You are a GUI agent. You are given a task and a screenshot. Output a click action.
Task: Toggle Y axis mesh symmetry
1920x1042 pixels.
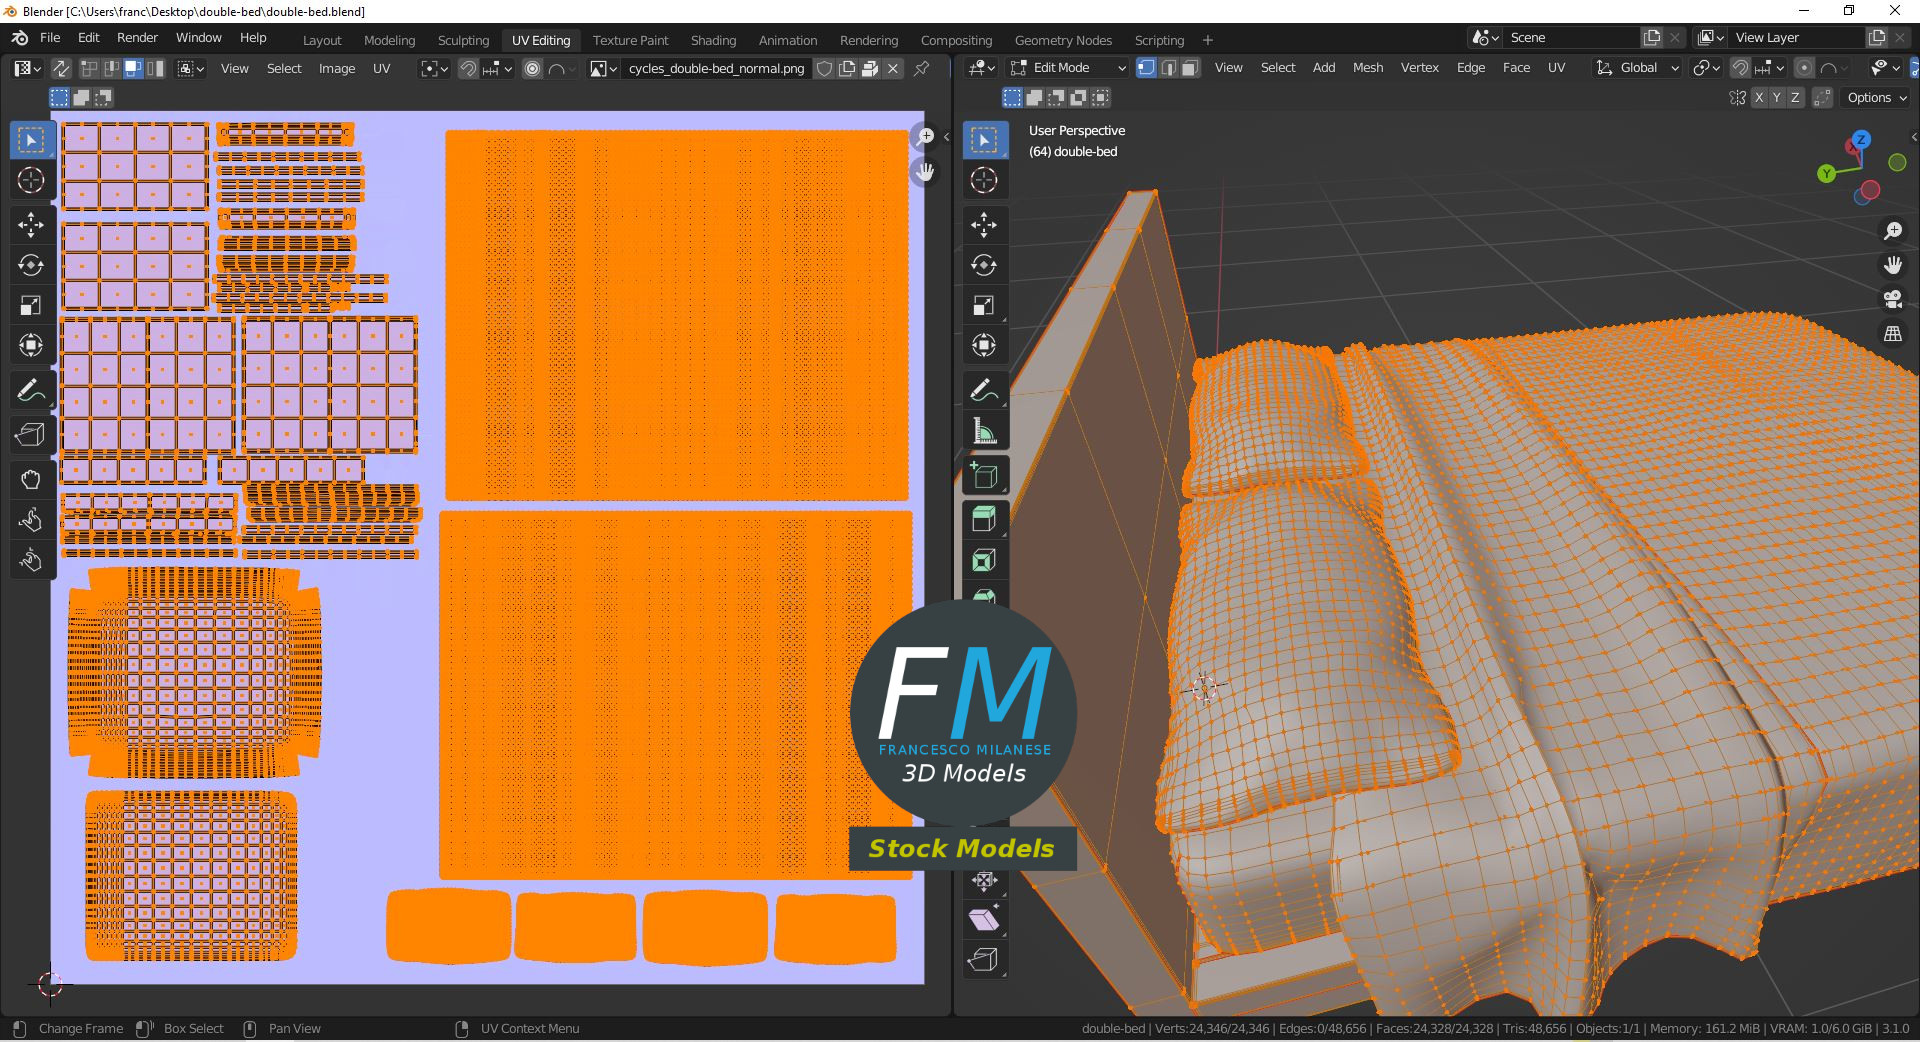[1777, 97]
